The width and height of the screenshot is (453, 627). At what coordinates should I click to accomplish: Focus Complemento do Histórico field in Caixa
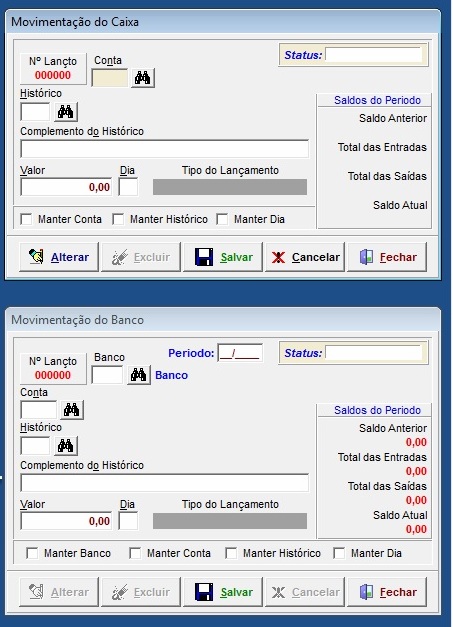164,149
